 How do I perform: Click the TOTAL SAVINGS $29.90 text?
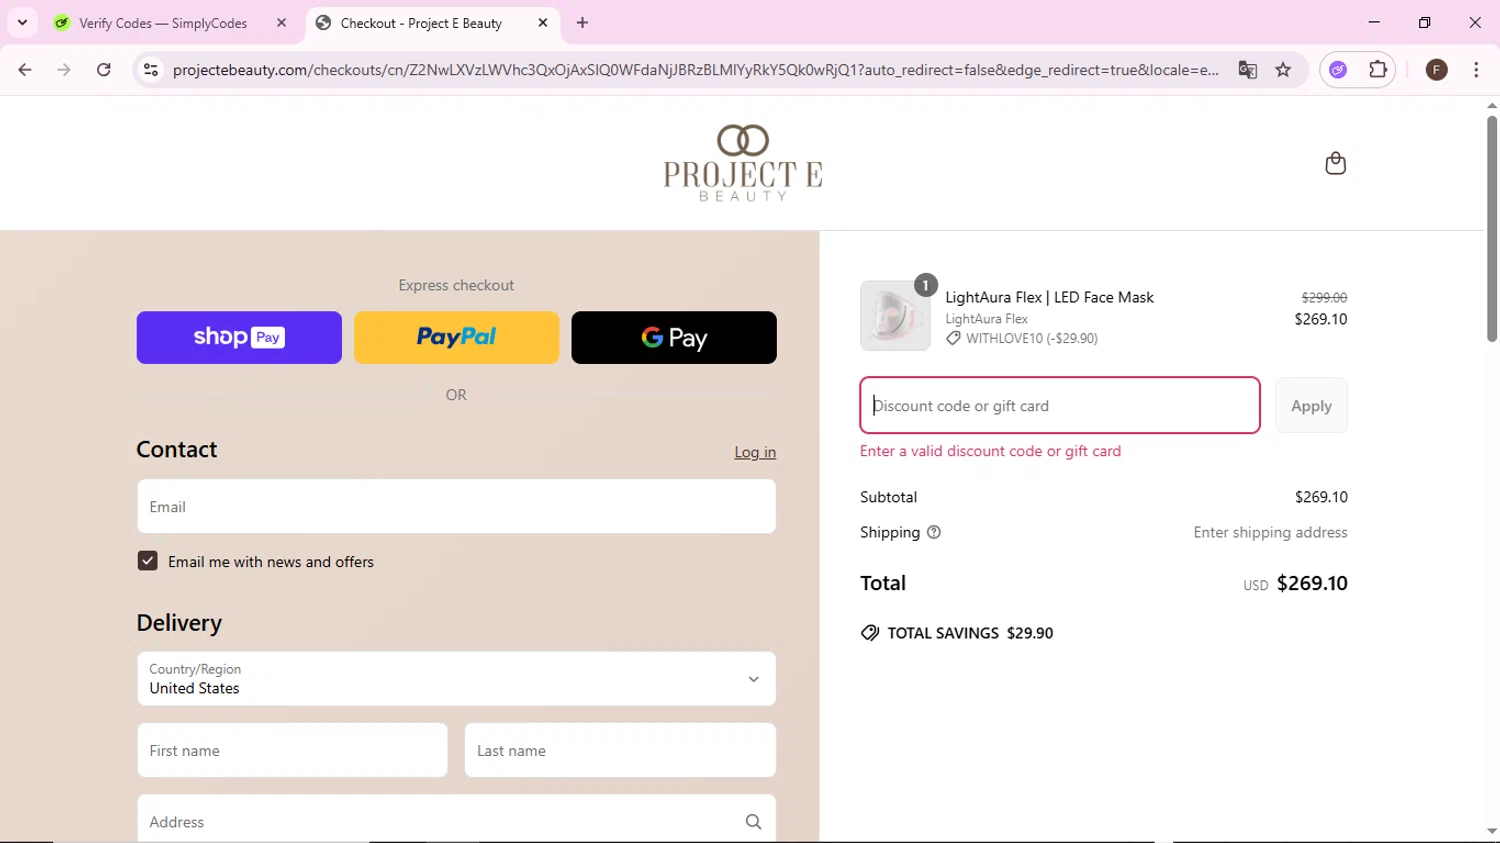[x=970, y=633]
